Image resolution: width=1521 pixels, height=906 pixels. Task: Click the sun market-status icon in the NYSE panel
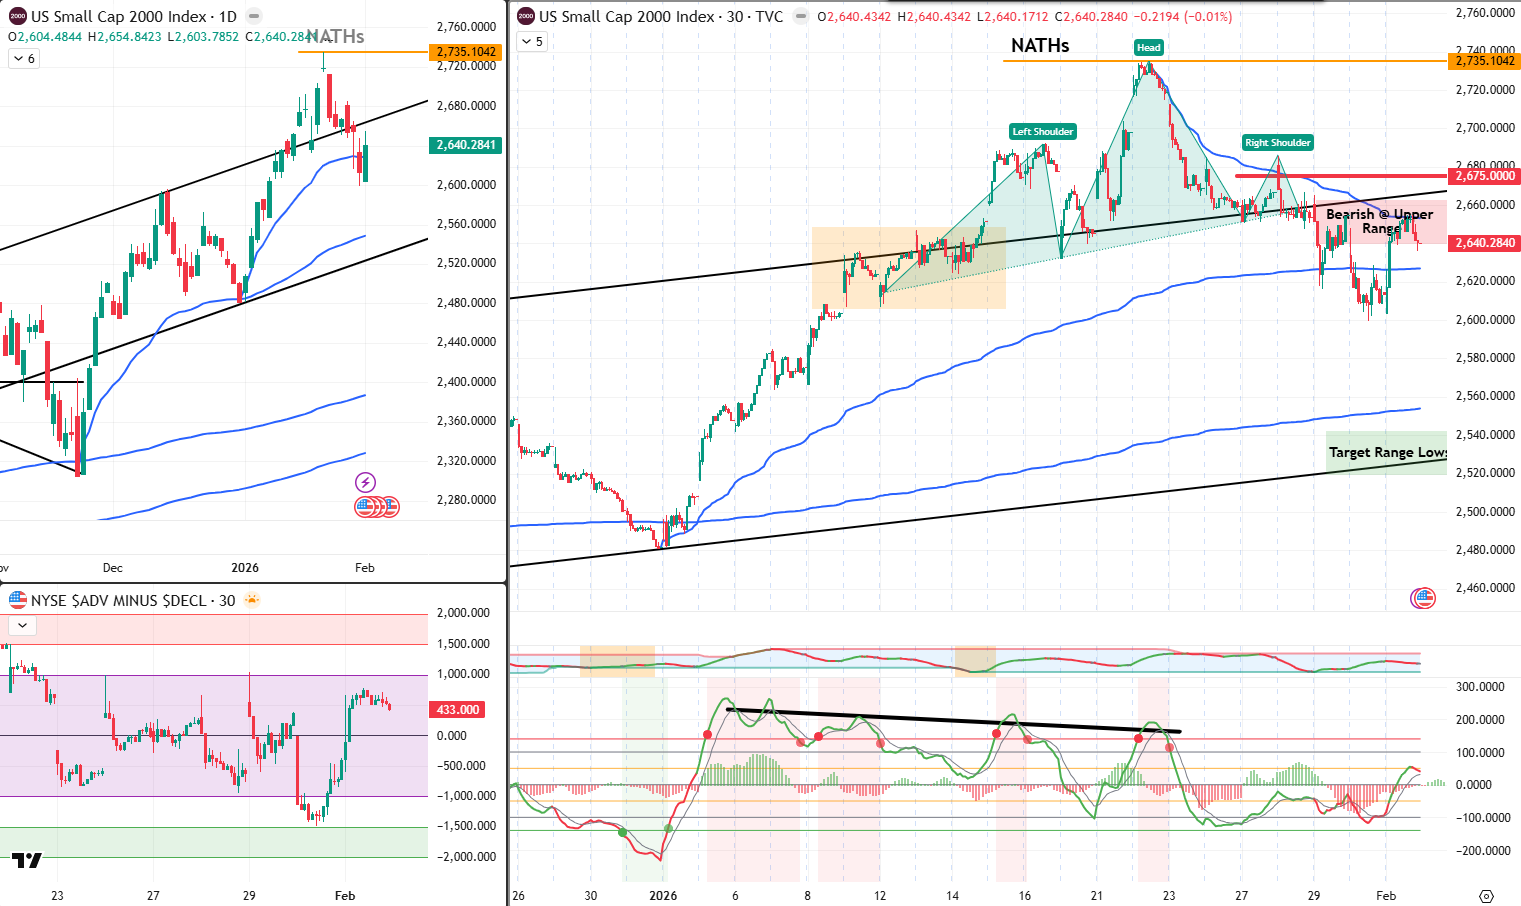(x=253, y=599)
